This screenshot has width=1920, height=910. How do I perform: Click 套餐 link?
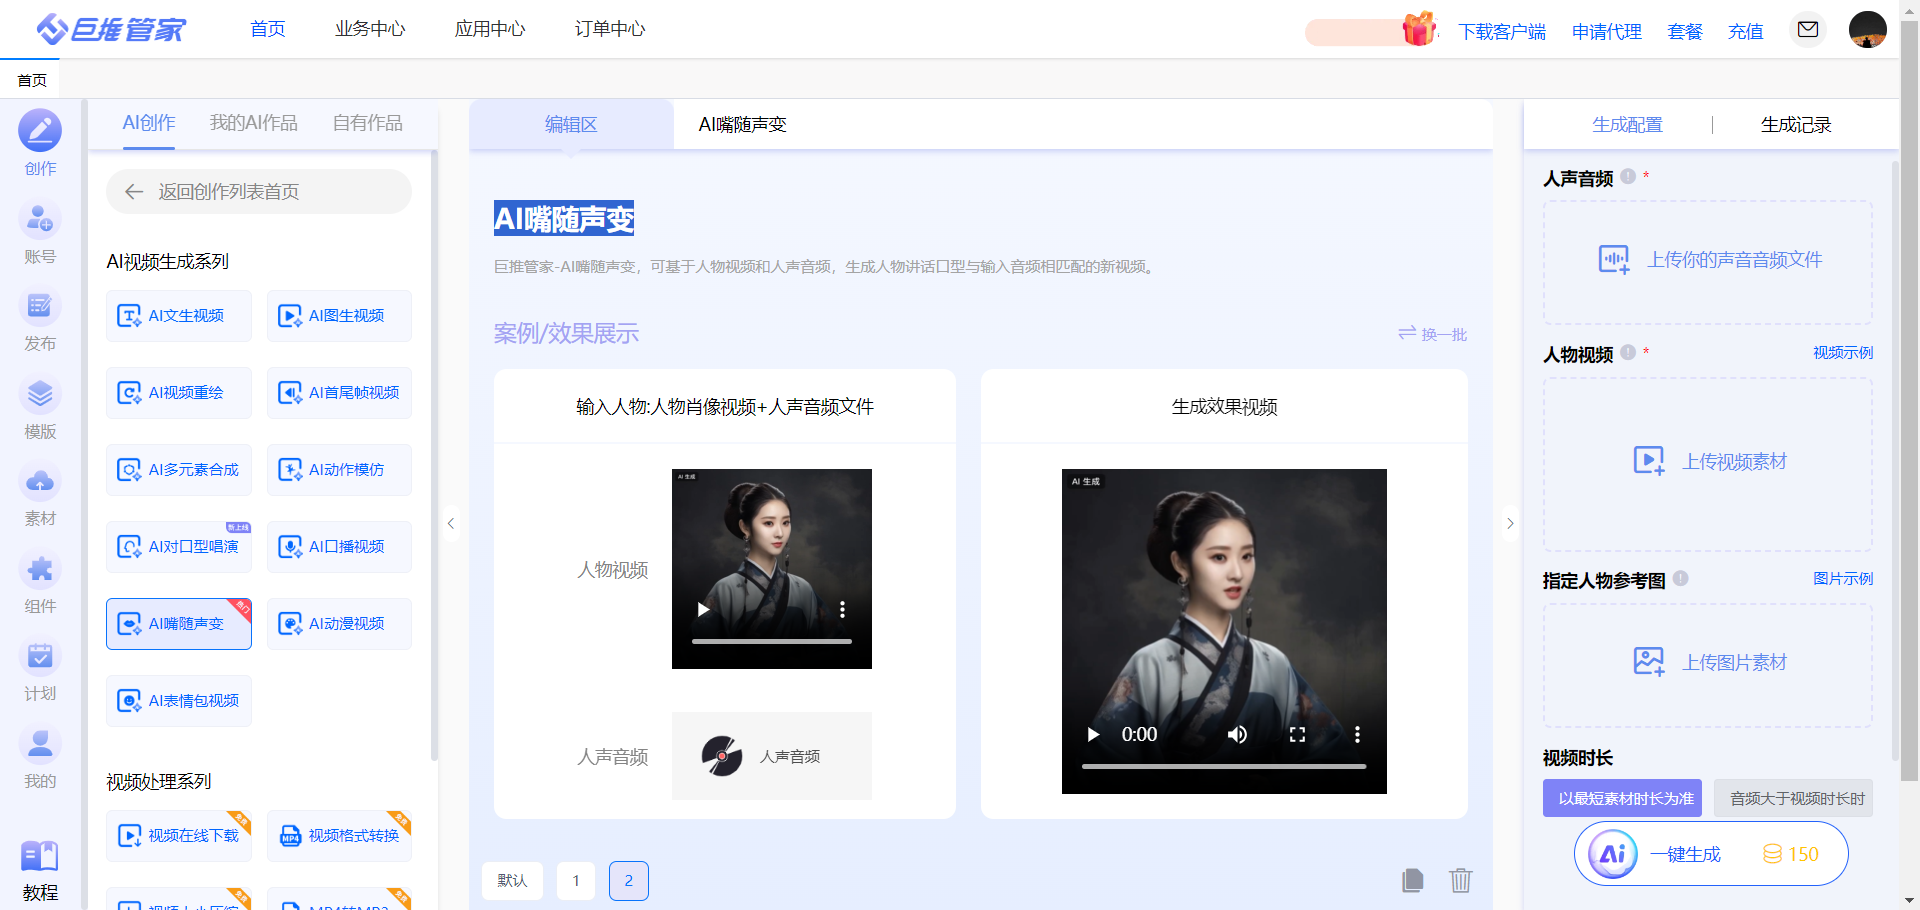pyautogui.click(x=1685, y=31)
